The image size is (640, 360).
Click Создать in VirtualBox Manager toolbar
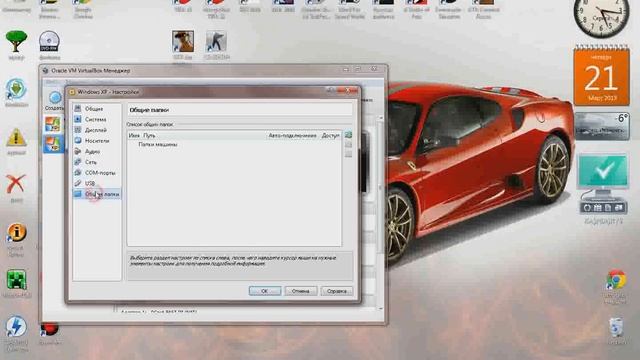55,100
